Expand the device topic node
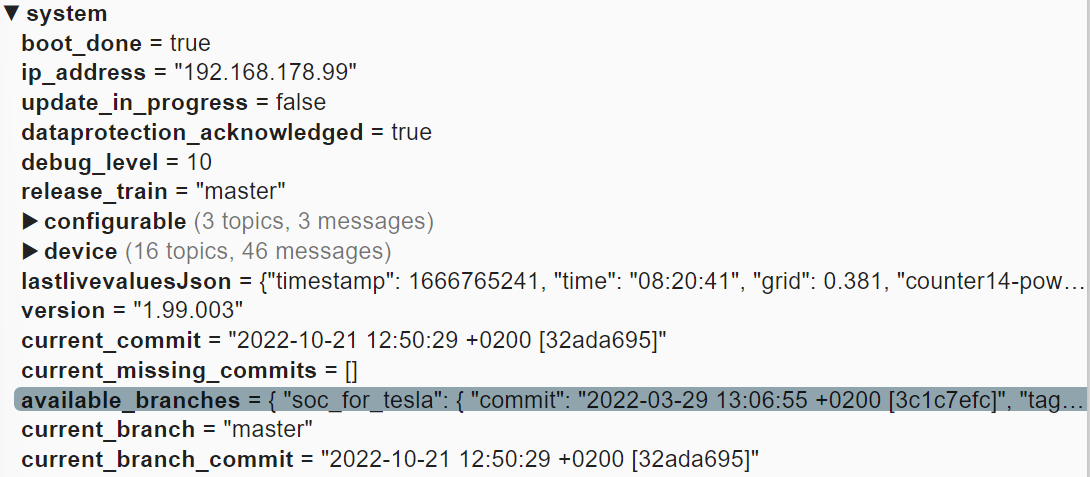 30,251
